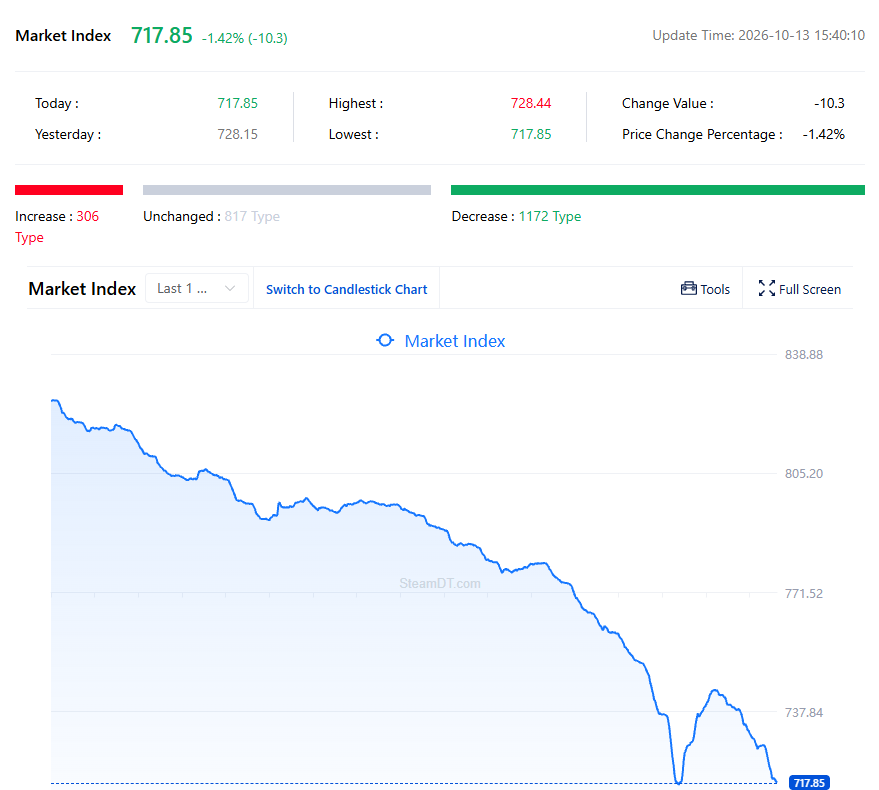Image resolution: width=879 pixels, height=790 pixels.
Task: Click the 838.88 axis label
Action: [804, 354]
